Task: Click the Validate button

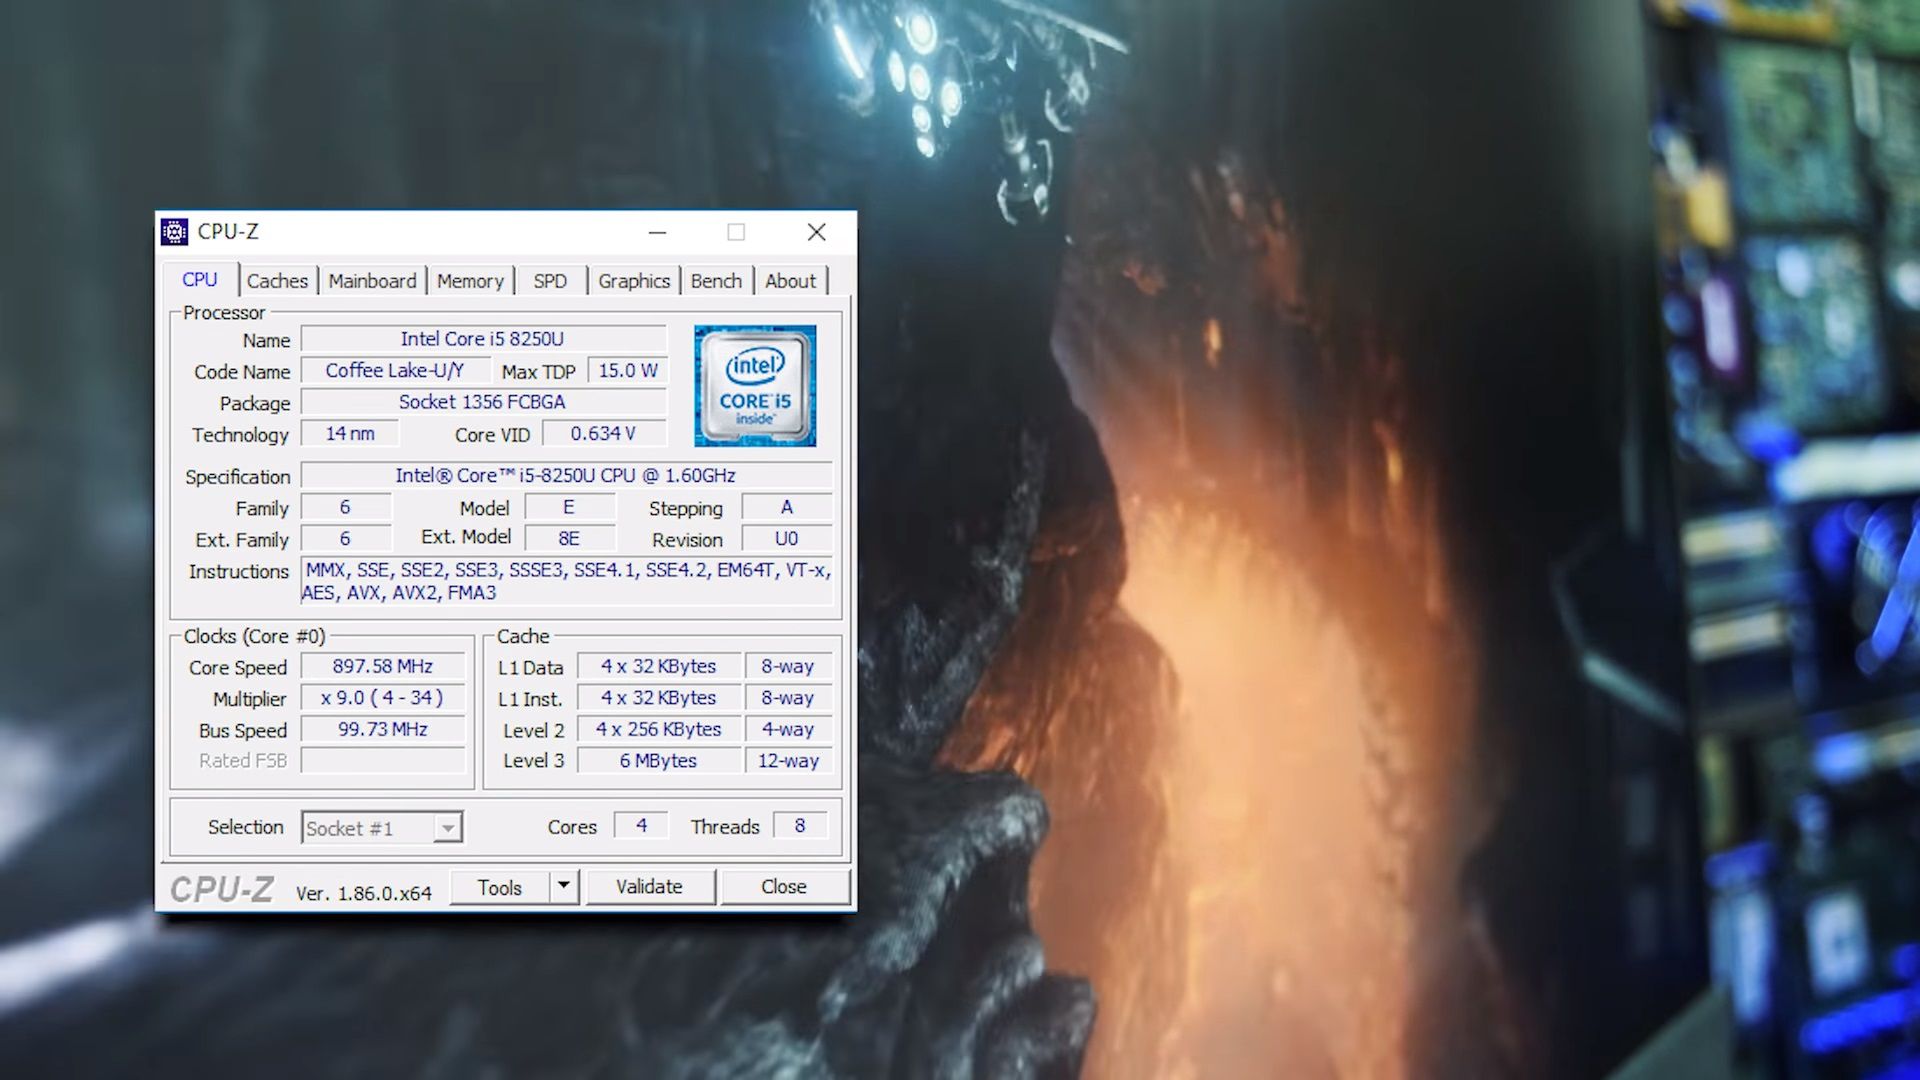Action: [x=650, y=887]
